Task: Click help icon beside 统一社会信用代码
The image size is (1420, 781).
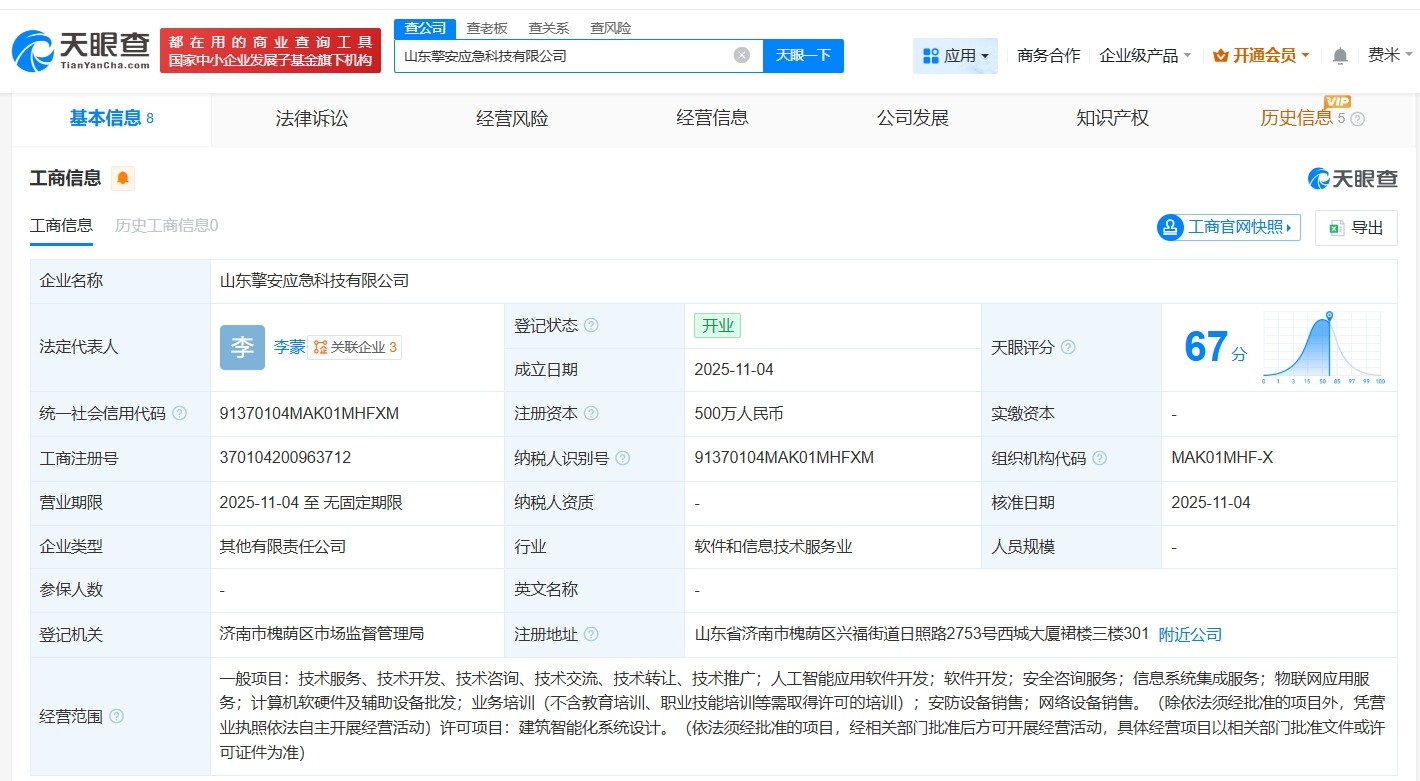Action: (179, 414)
